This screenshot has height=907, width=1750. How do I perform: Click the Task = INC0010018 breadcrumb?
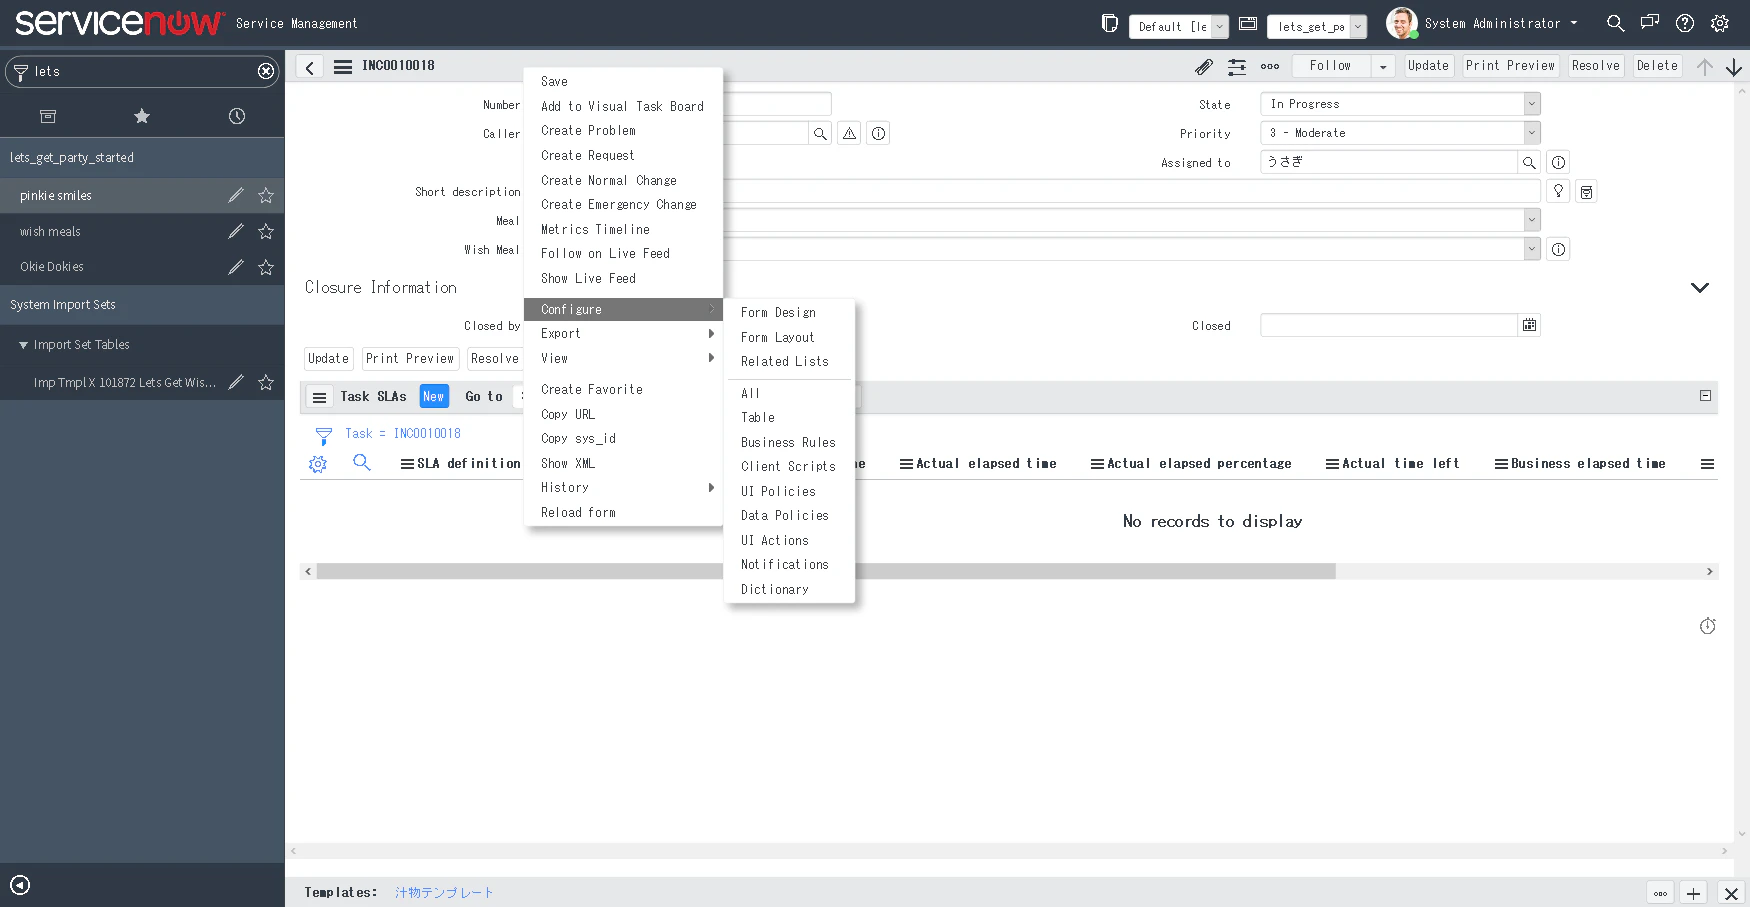[403, 434]
